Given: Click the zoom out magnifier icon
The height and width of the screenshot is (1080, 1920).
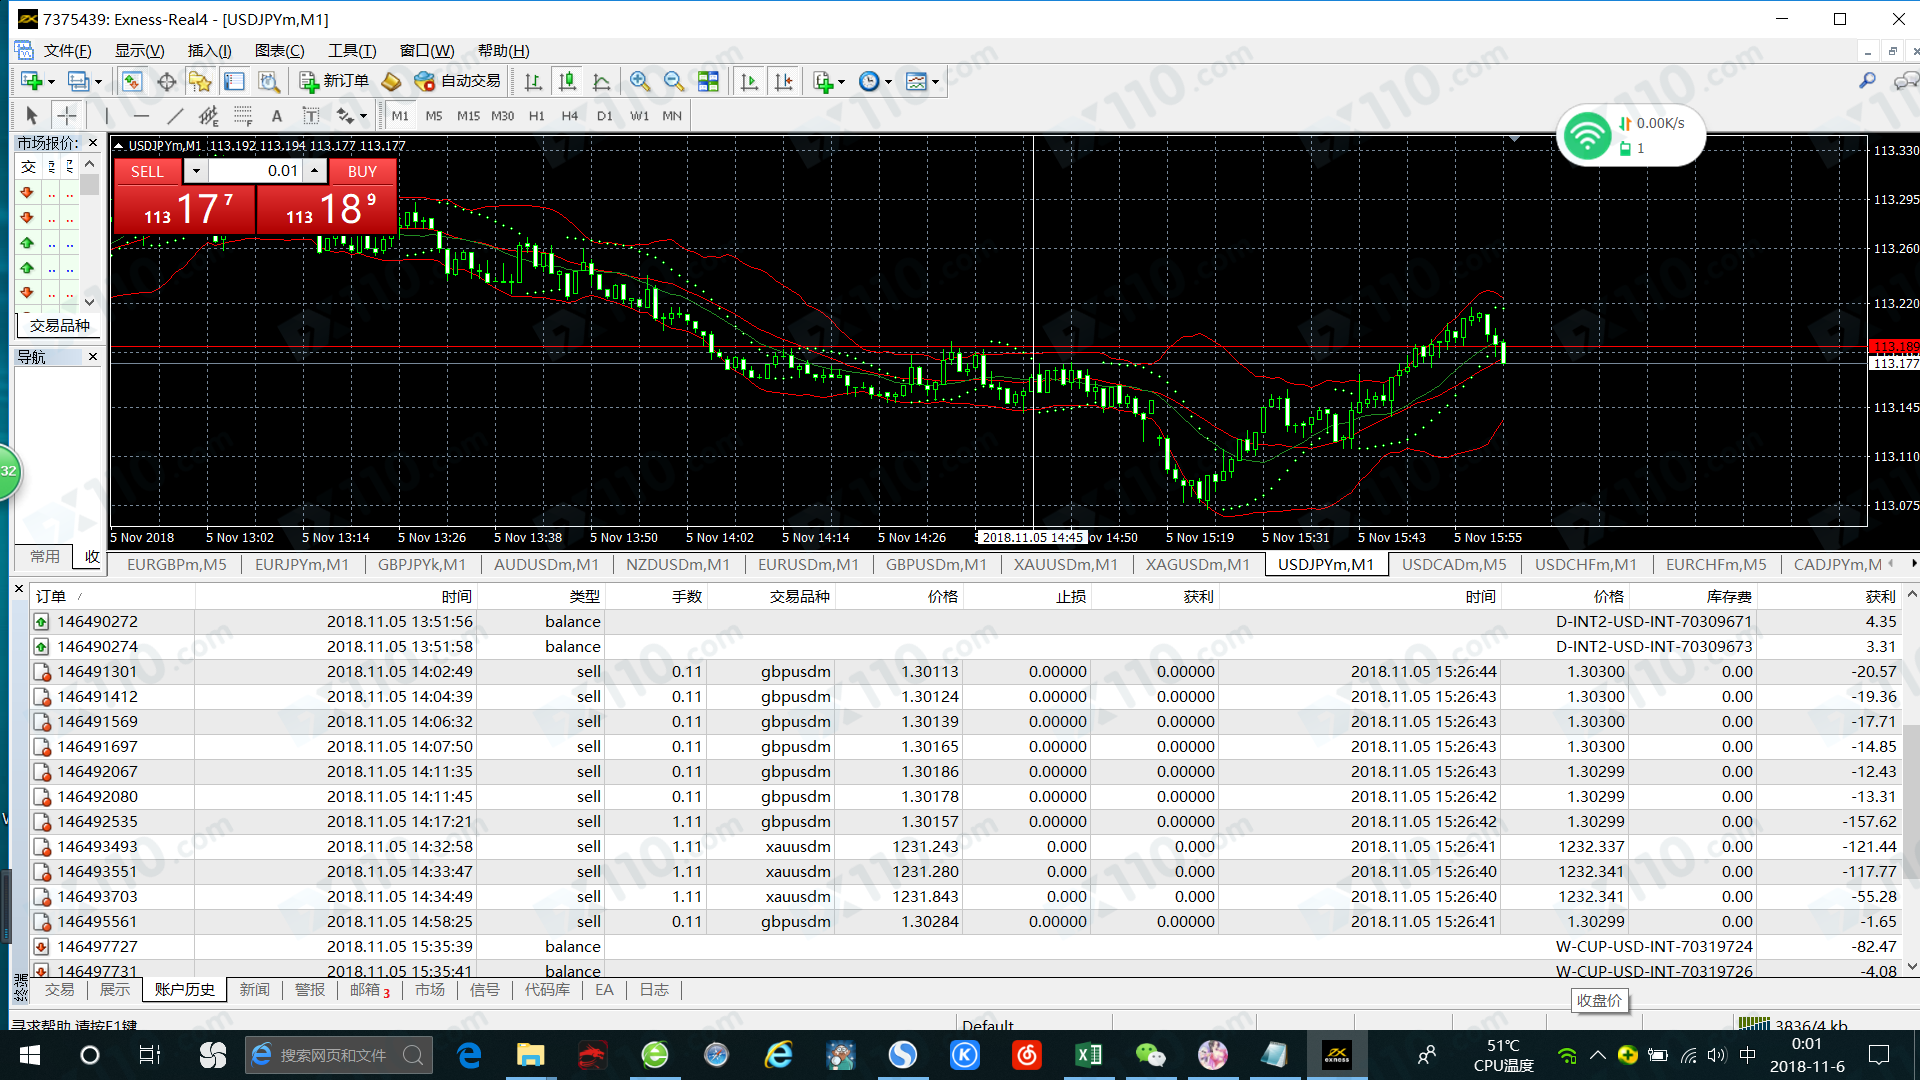Looking at the screenshot, I should click(x=674, y=82).
